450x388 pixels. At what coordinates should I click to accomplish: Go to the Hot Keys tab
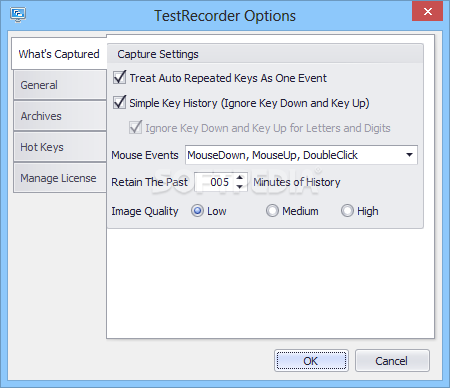[60, 147]
